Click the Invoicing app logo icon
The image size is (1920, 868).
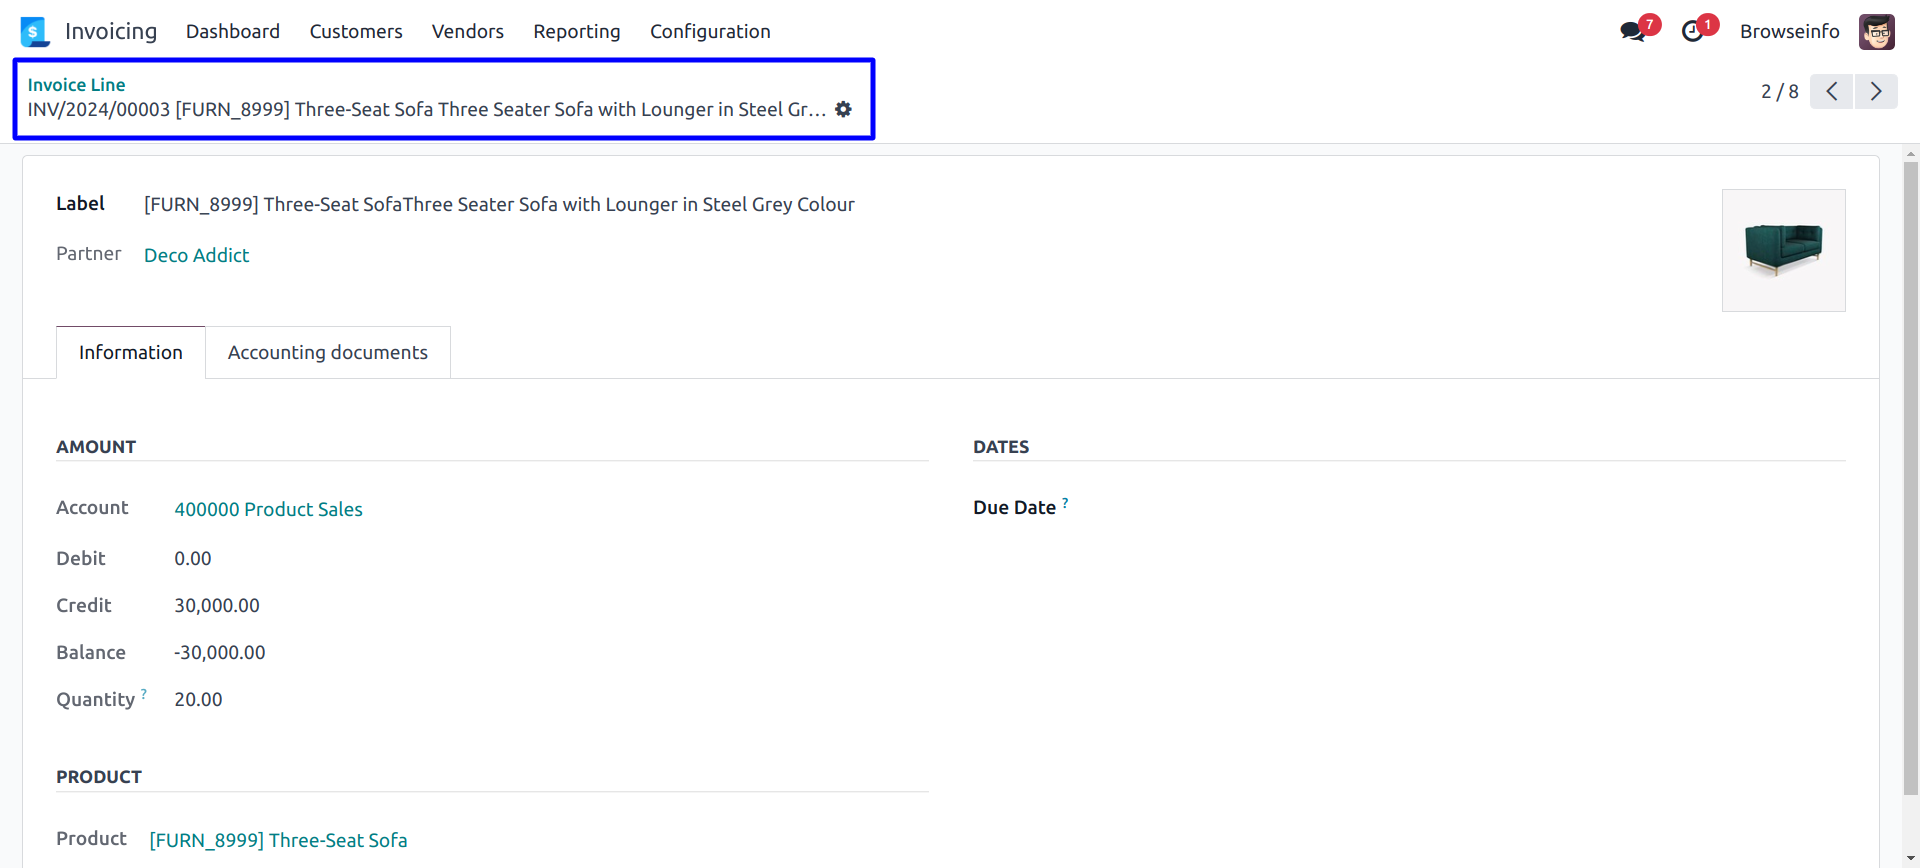35,32
